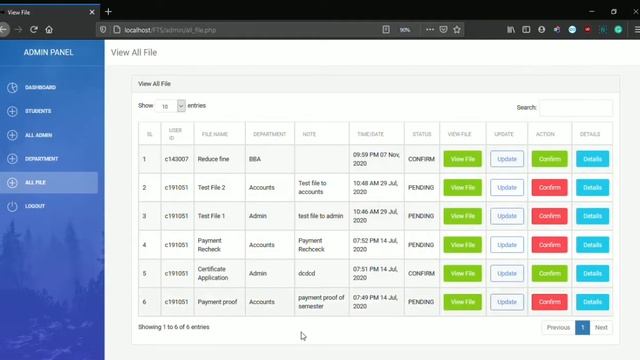Click 'Showing 1 to 6 of 6 entries'
Image resolution: width=640 pixels, height=360 pixels.
pos(173,327)
